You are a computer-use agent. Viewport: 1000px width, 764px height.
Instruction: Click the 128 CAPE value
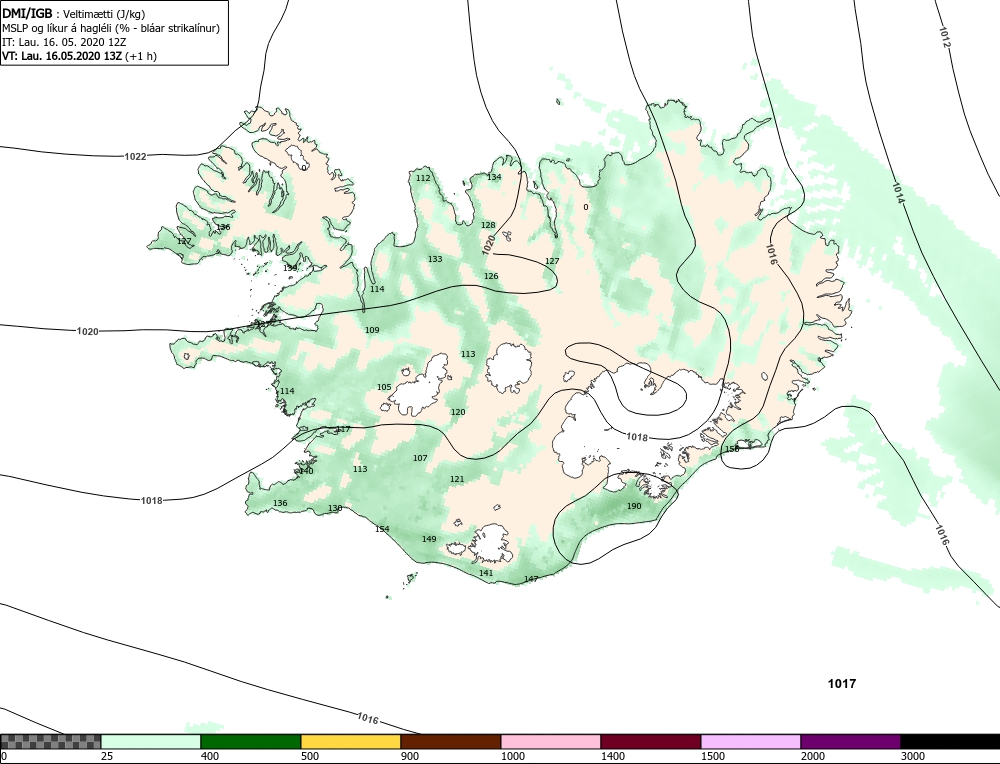[488, 225]
